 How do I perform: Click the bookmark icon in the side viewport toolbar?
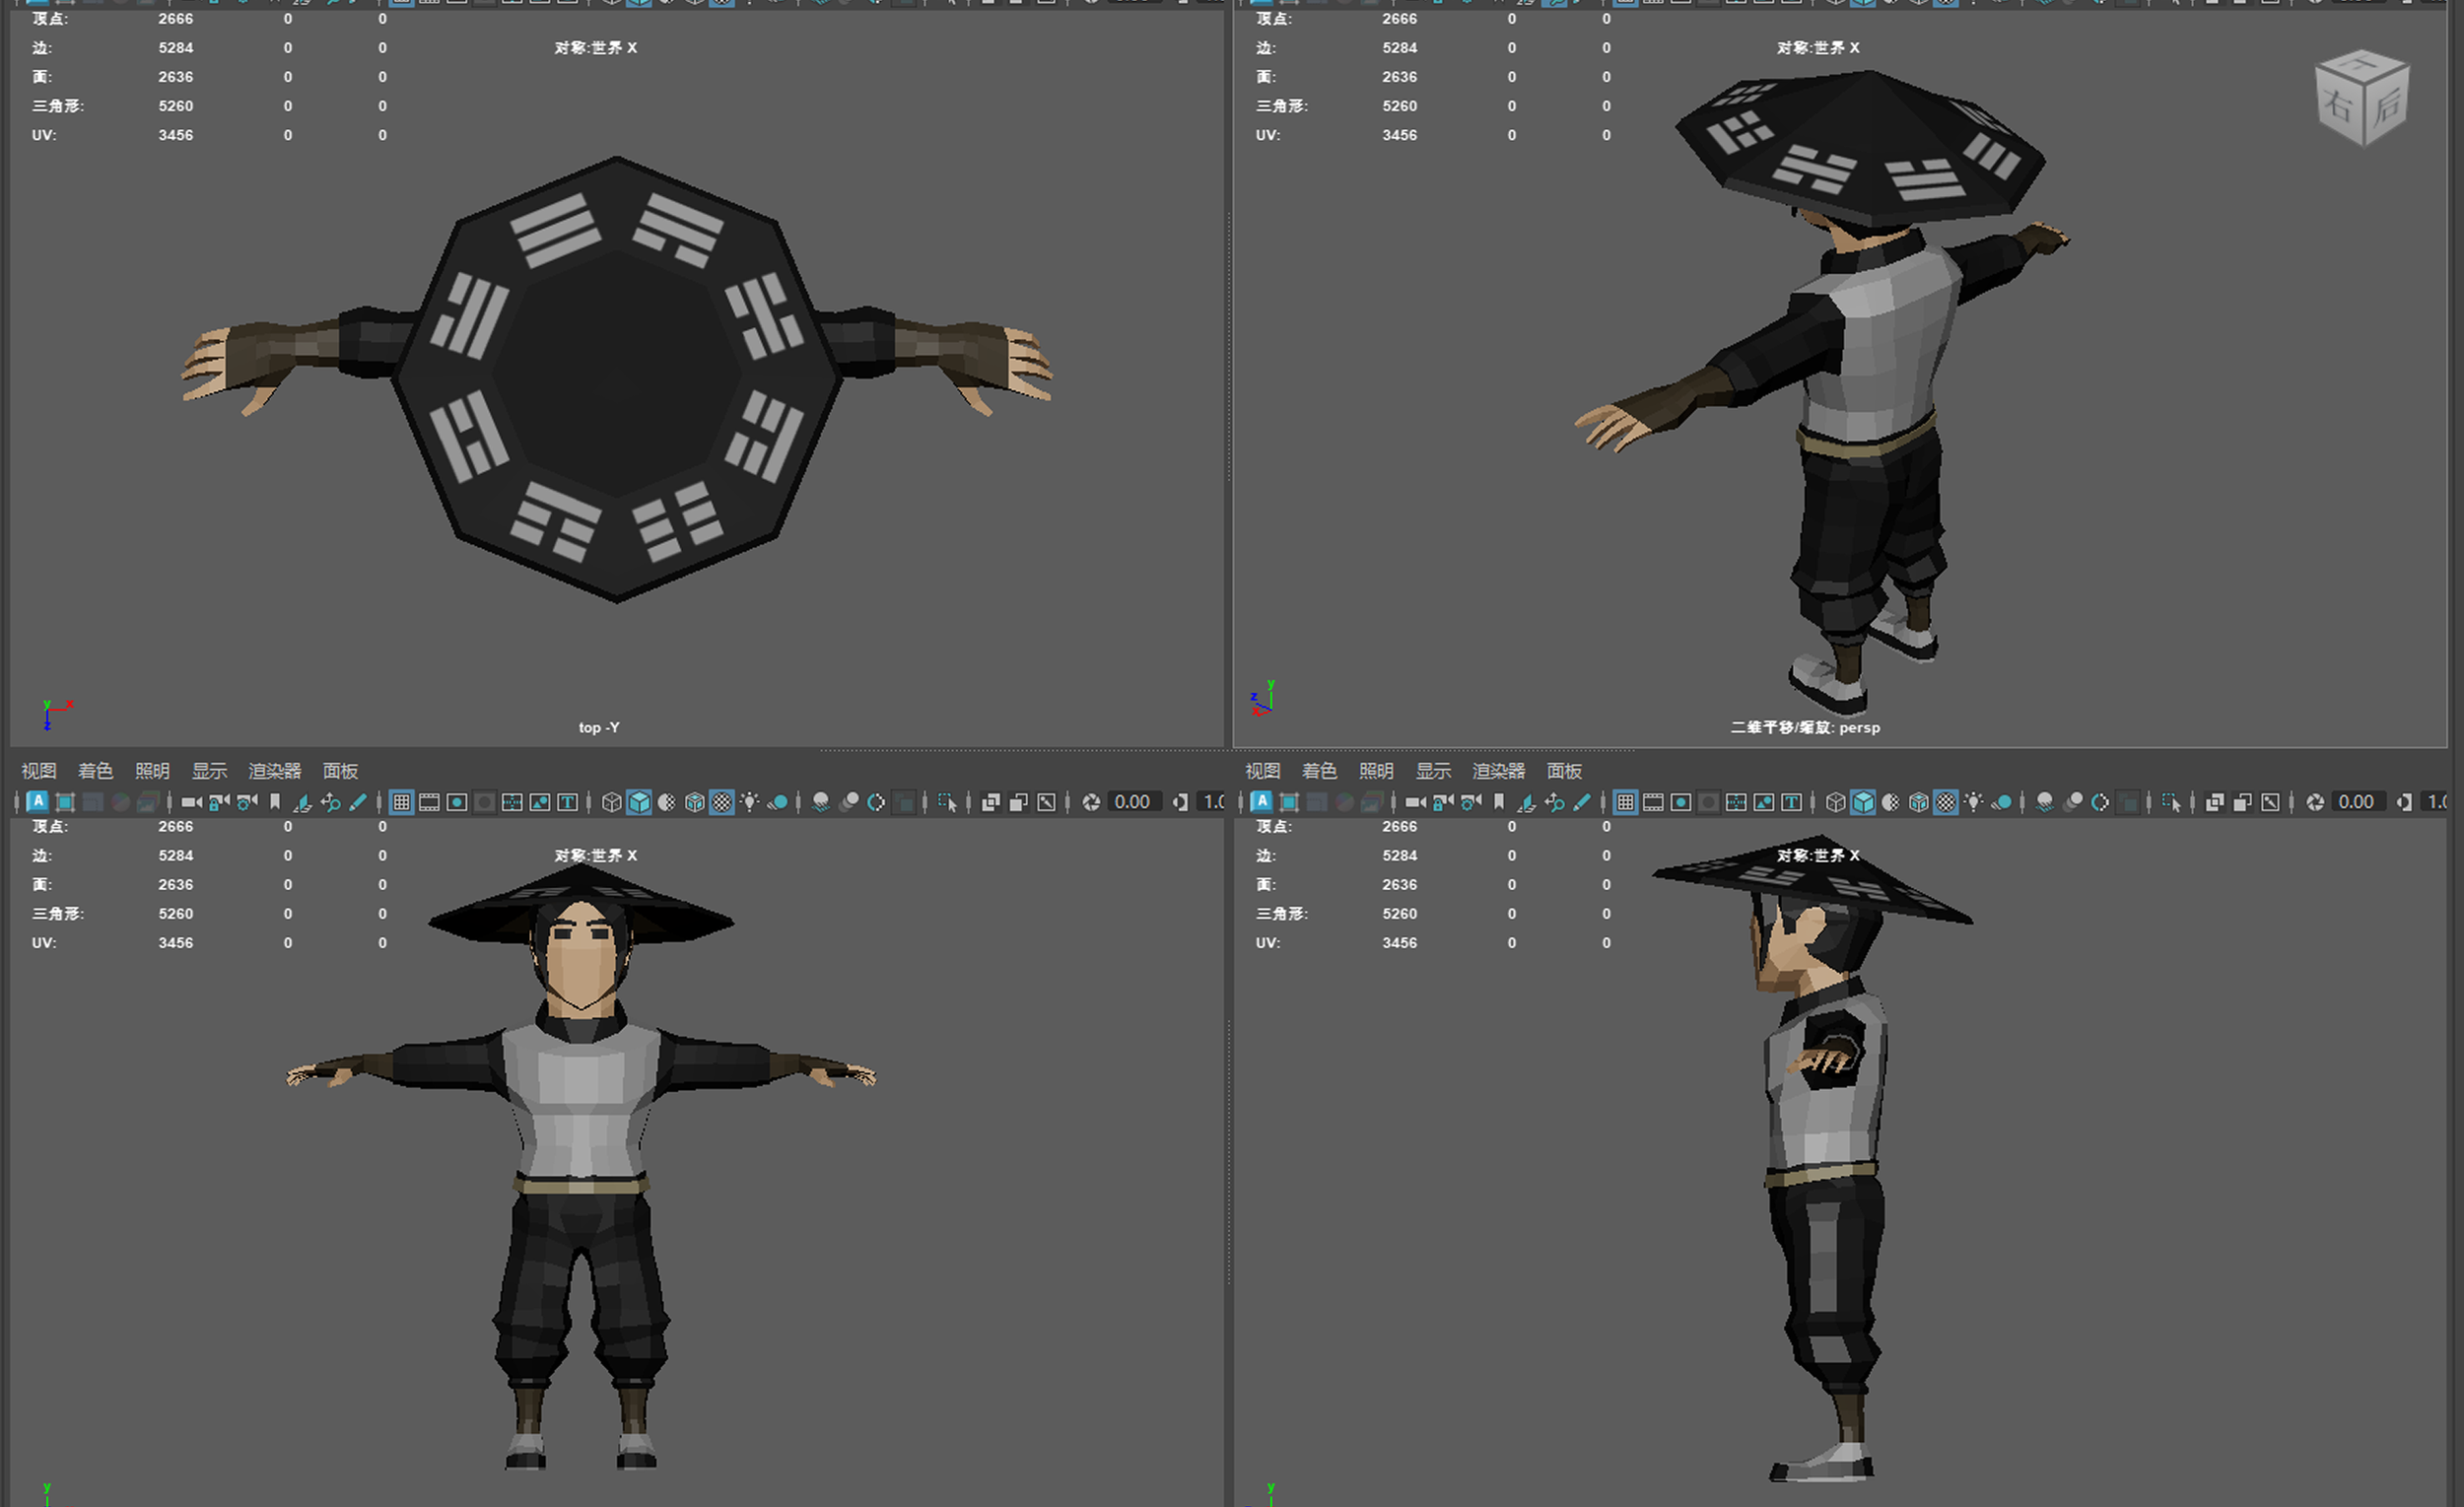1499,802
